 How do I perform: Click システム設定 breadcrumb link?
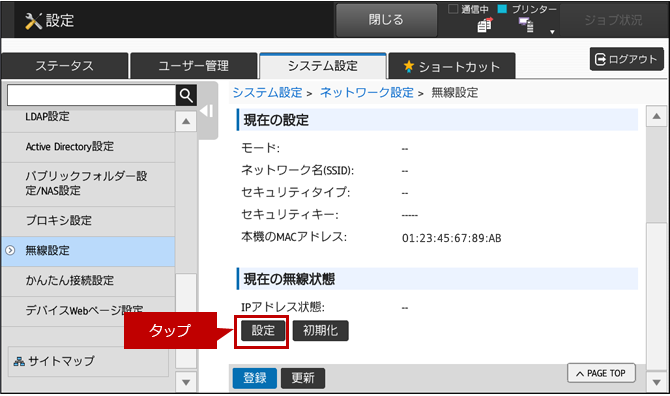click(267, 92)
